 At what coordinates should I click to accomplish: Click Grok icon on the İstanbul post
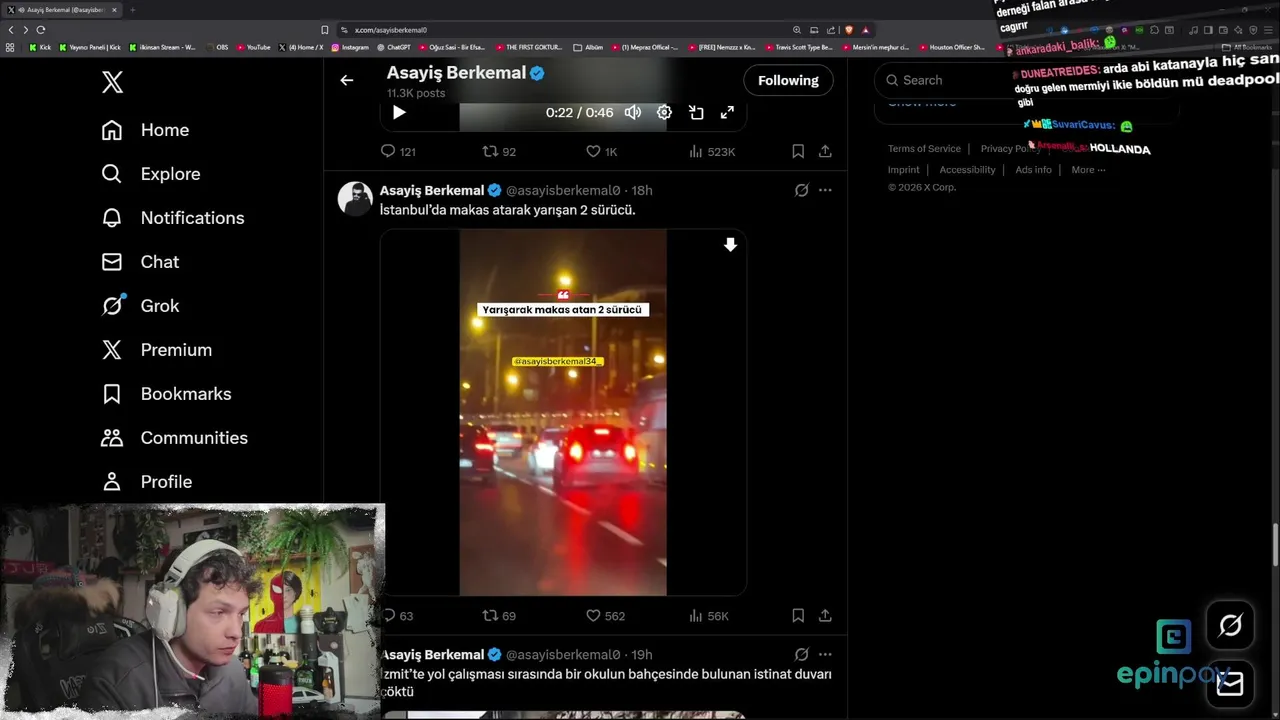[x=801, y=190]
